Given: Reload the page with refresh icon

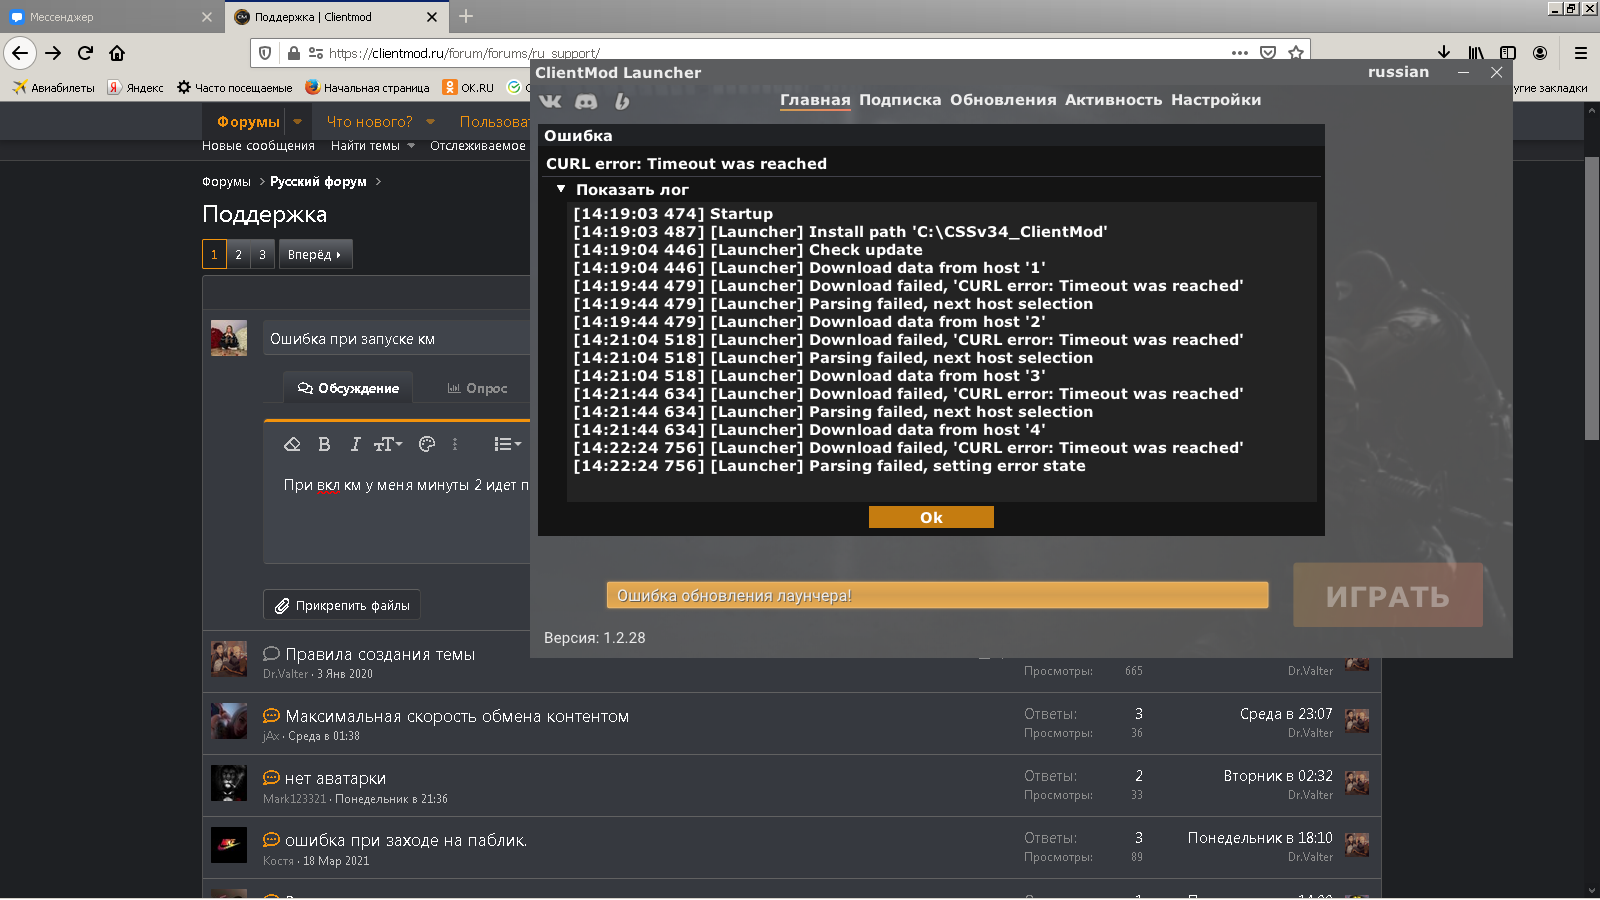Looking at the screenshot, I should pos(85,53).
